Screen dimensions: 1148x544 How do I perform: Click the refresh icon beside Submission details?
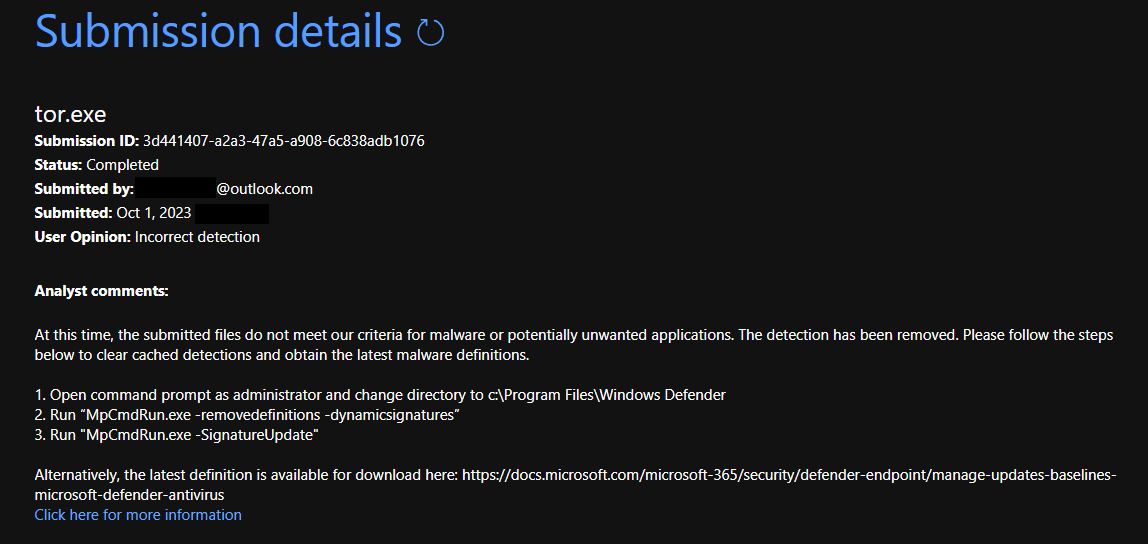[x=431, y=33]
